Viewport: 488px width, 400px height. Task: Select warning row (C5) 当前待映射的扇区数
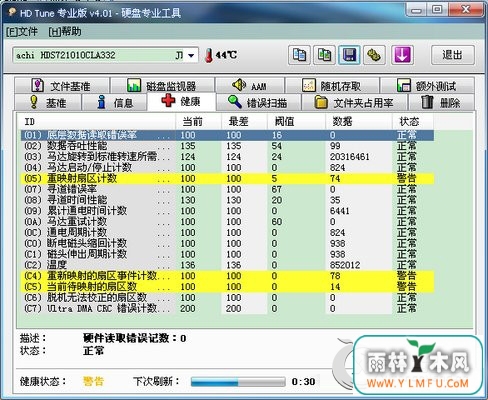click(227, 287)
